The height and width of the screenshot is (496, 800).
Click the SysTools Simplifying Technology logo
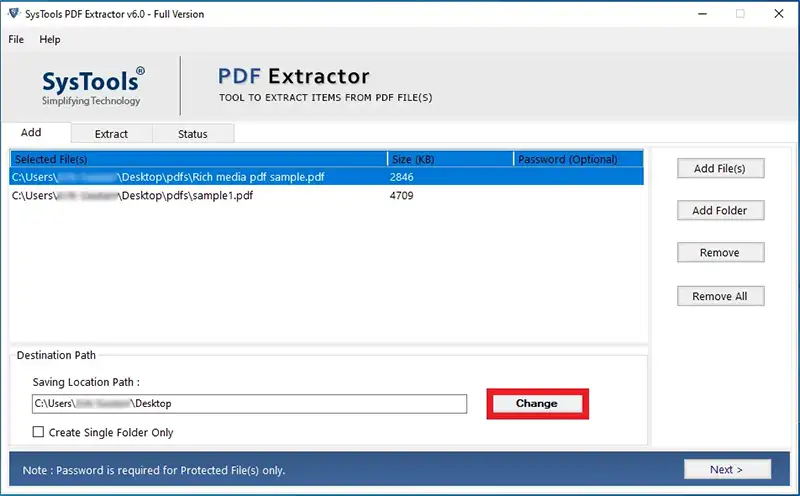[x=93, y=86]
